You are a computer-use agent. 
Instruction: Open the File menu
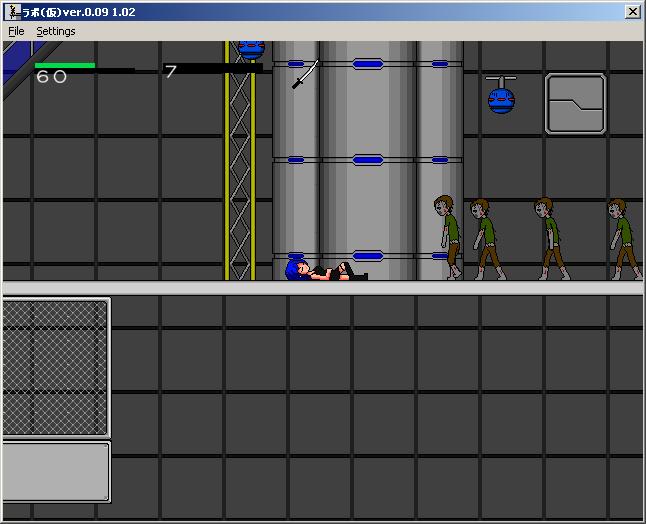16,31
